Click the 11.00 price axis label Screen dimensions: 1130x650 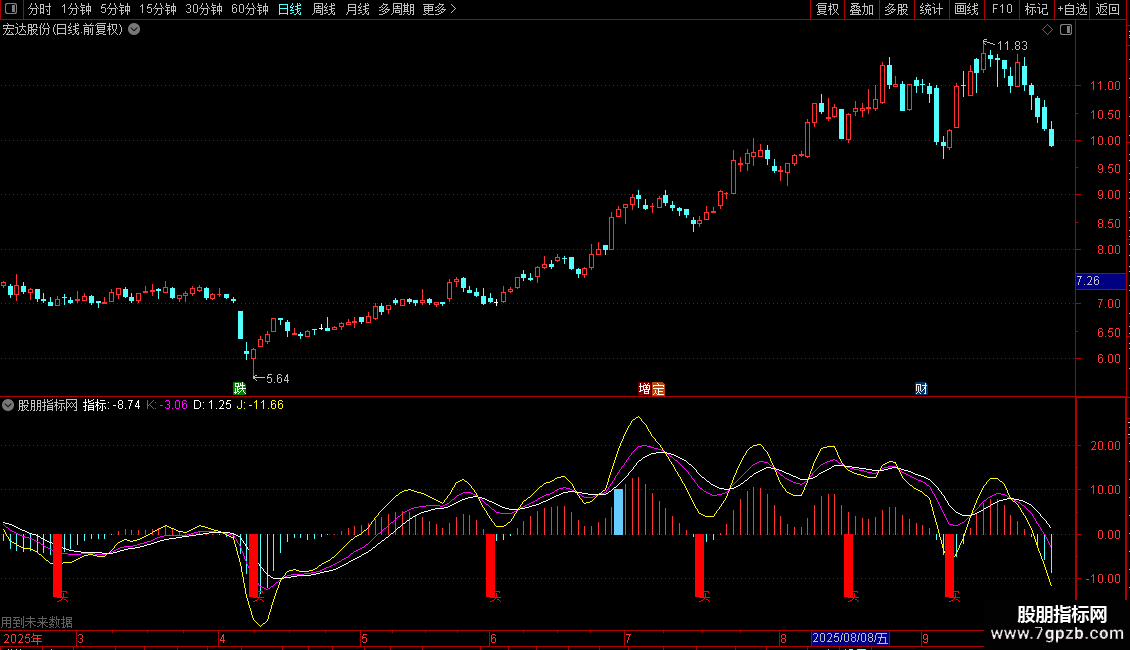pos(1105,86)
